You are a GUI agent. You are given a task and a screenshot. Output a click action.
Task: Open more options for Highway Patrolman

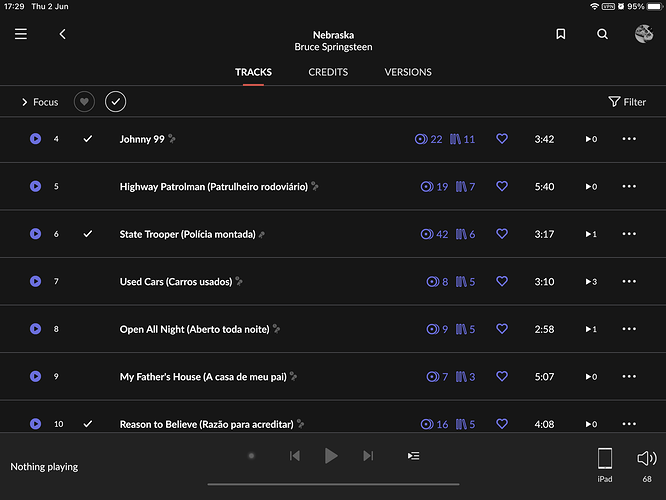[629, 186]
